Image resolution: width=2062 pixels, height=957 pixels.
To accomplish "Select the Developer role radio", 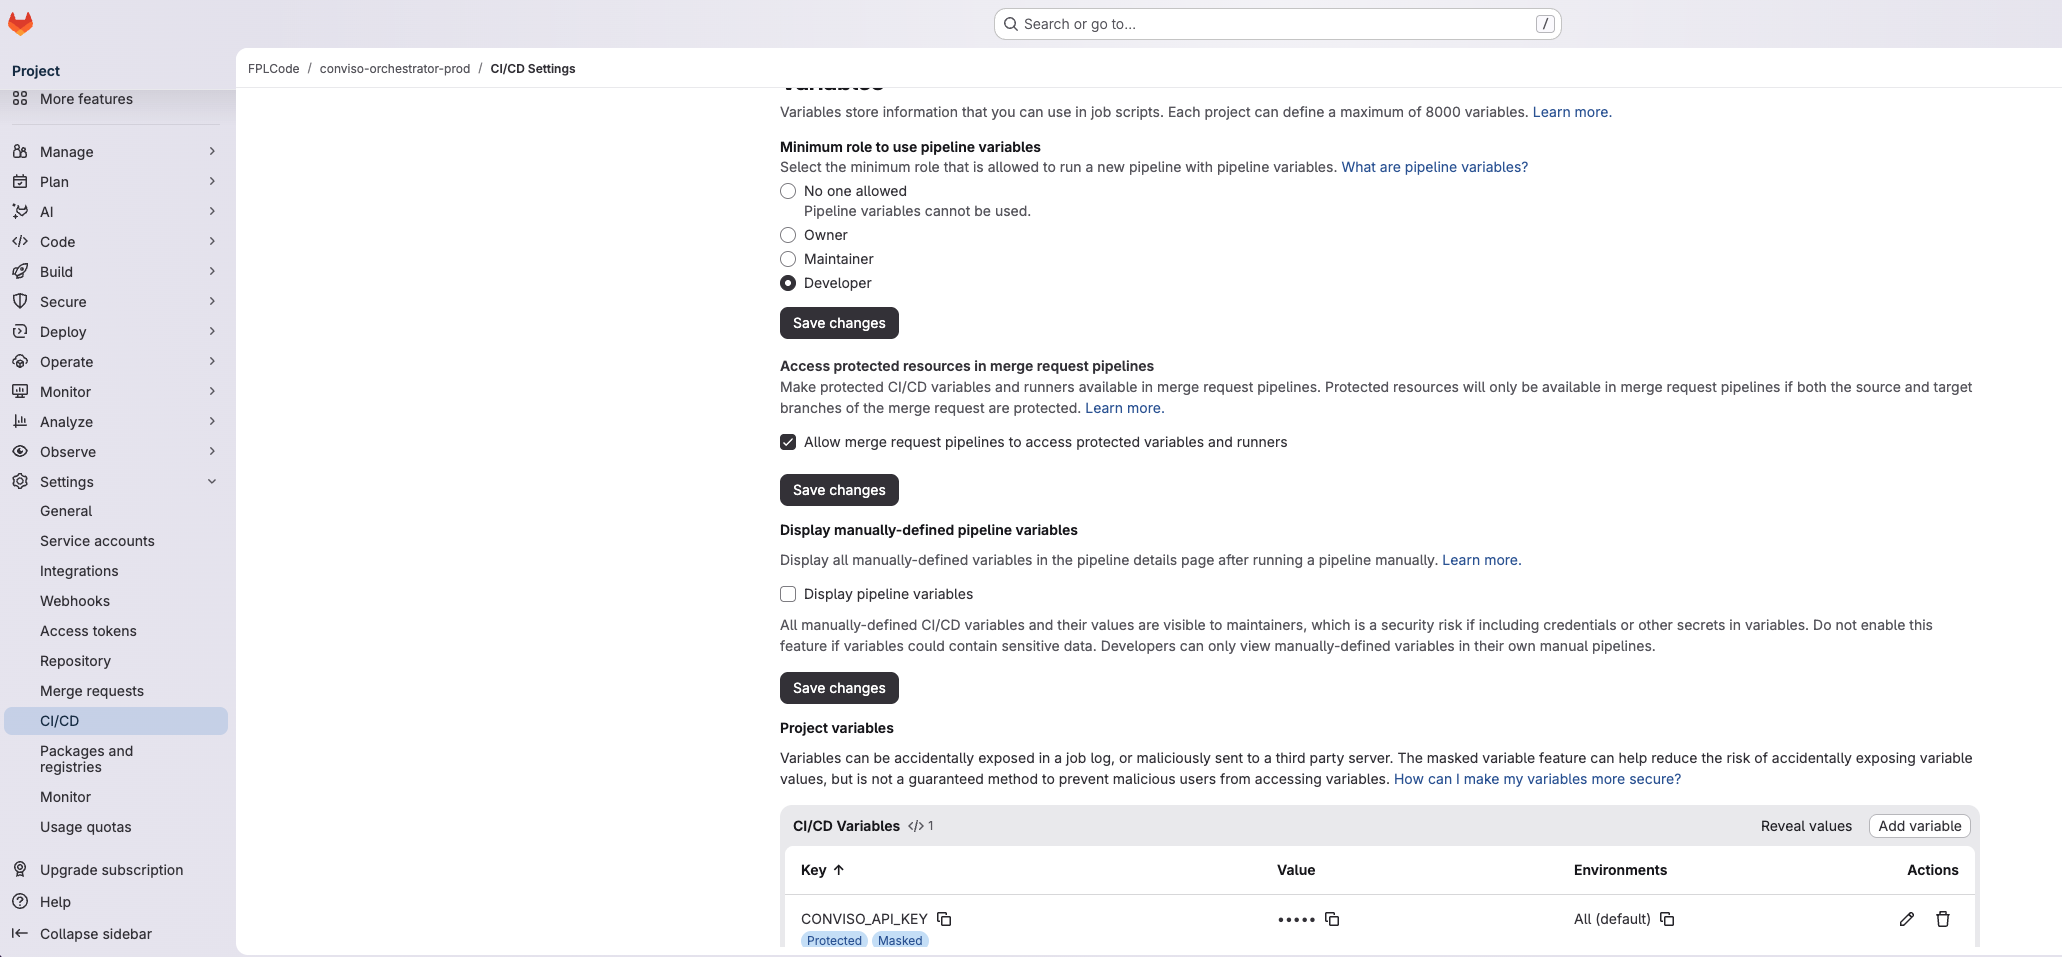I will point(788,283).
